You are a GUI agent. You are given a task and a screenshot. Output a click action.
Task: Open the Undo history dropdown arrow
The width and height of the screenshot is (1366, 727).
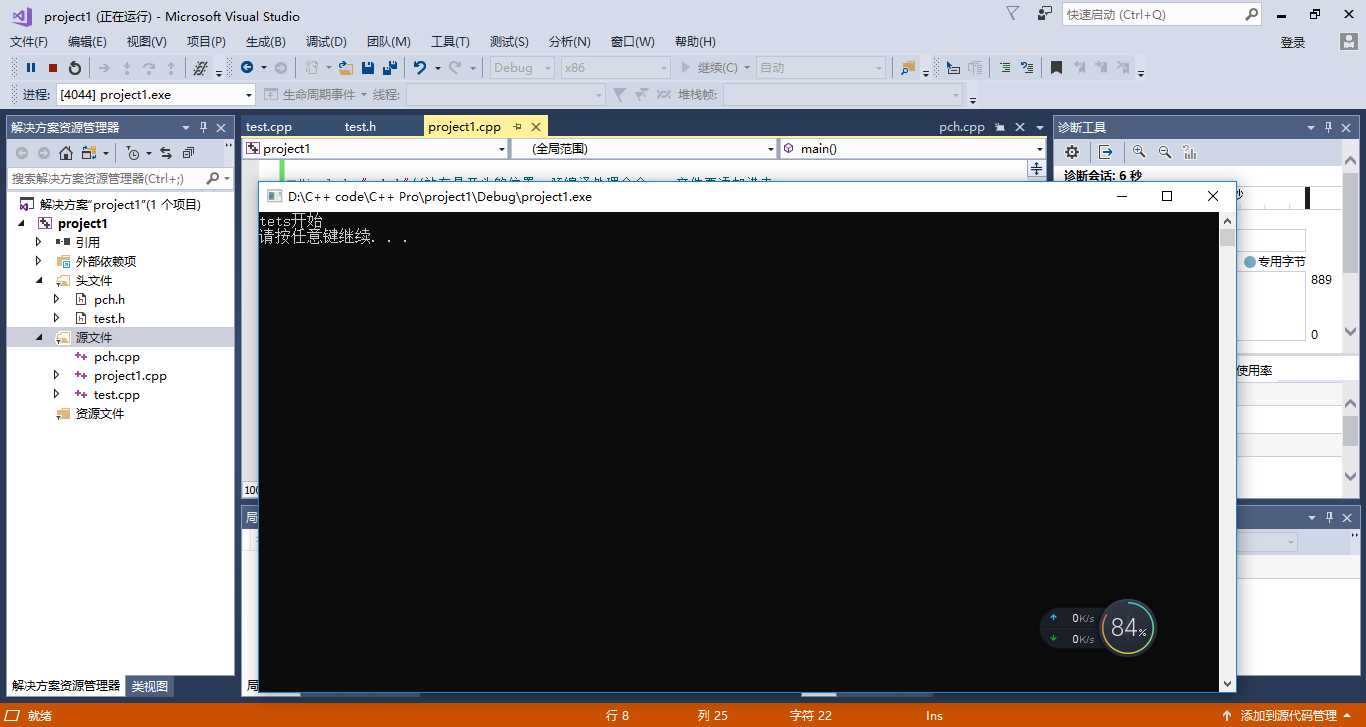437,68
